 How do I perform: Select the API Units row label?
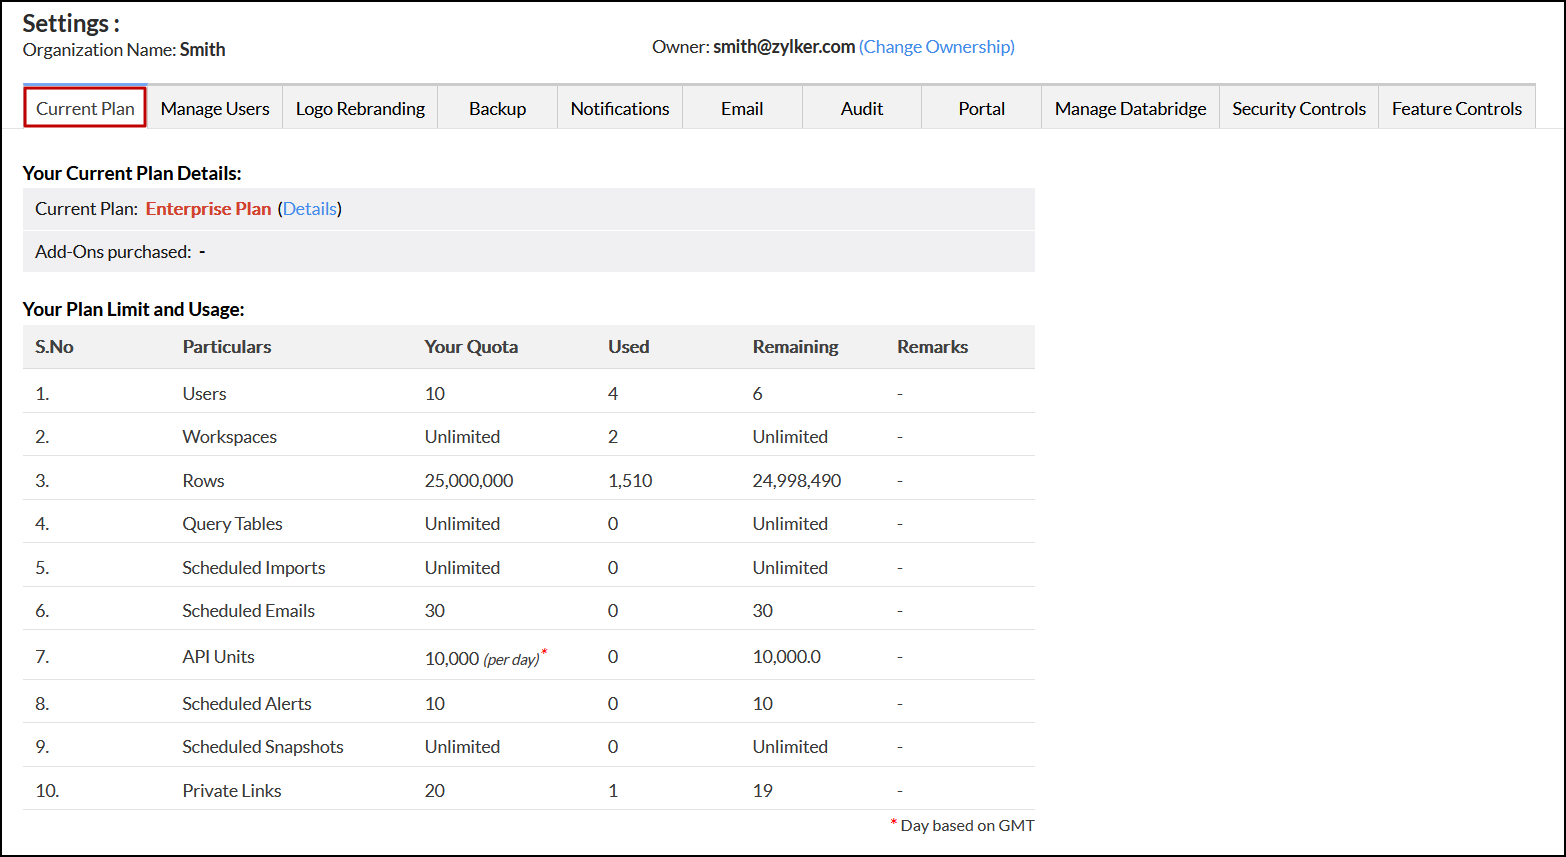[218, 657]
